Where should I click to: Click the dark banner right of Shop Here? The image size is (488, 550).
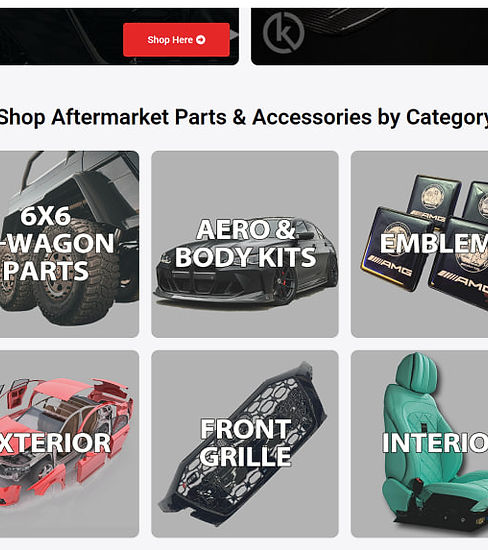pyautogui.click(x=369, y=36)
